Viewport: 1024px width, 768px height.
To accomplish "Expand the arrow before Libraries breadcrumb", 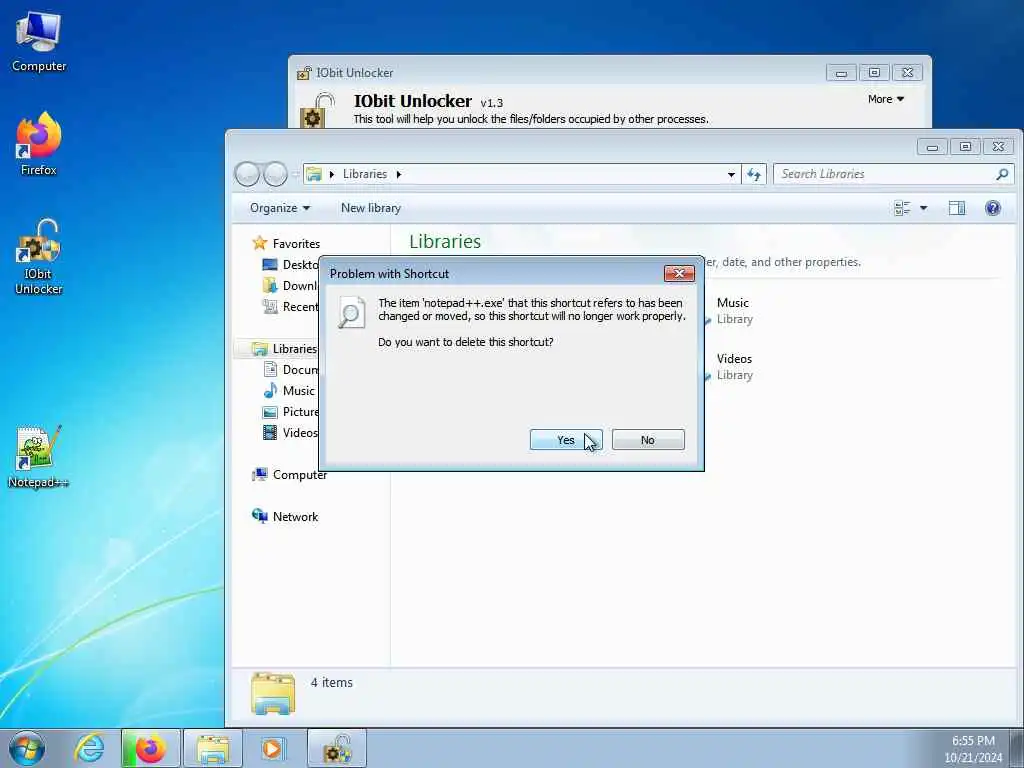I will 332,174.
